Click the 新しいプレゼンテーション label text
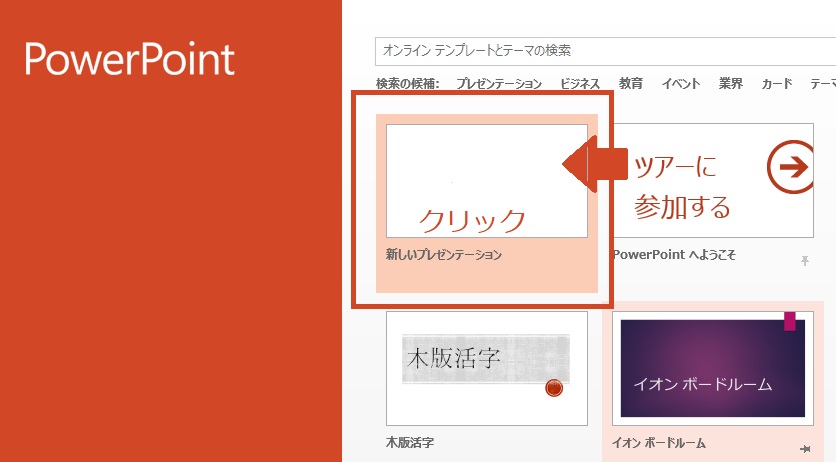Viewport: 836px width, 462px height. (x=444, y=255)
